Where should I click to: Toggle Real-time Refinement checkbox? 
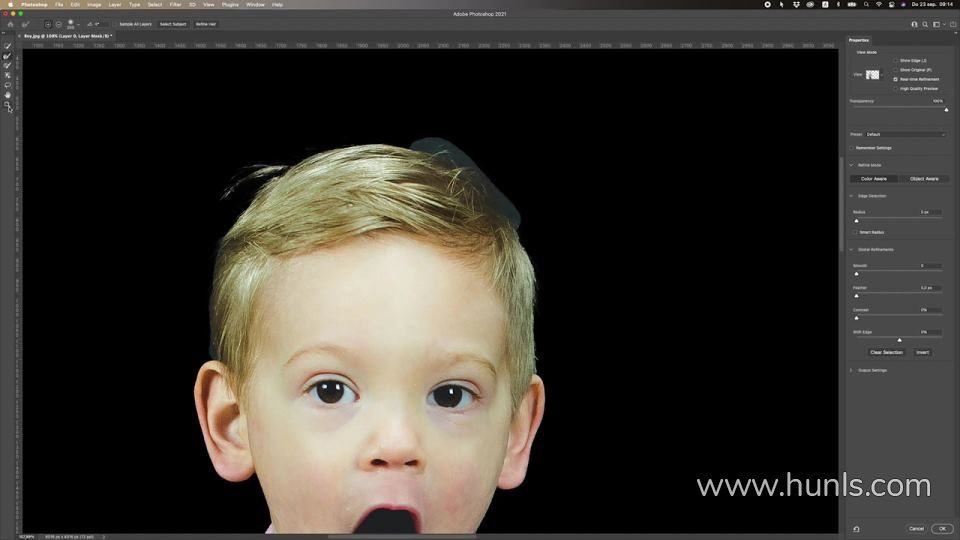pos(896,79)
